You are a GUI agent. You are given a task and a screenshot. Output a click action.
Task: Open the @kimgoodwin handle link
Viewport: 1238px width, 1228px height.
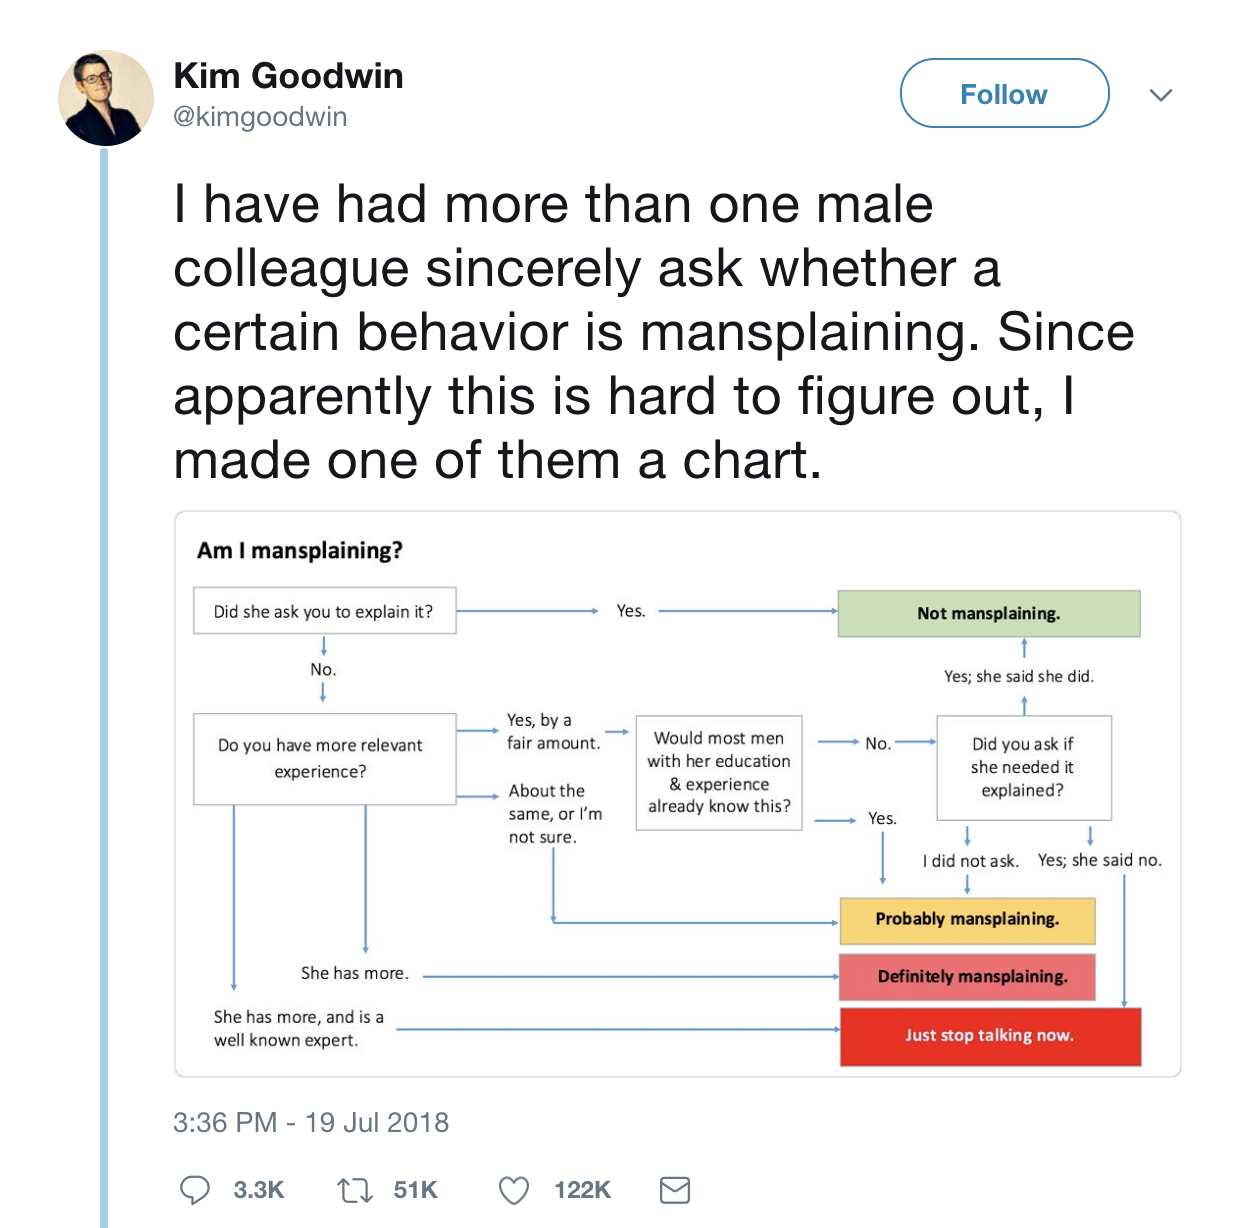click(x=260, y=117)
